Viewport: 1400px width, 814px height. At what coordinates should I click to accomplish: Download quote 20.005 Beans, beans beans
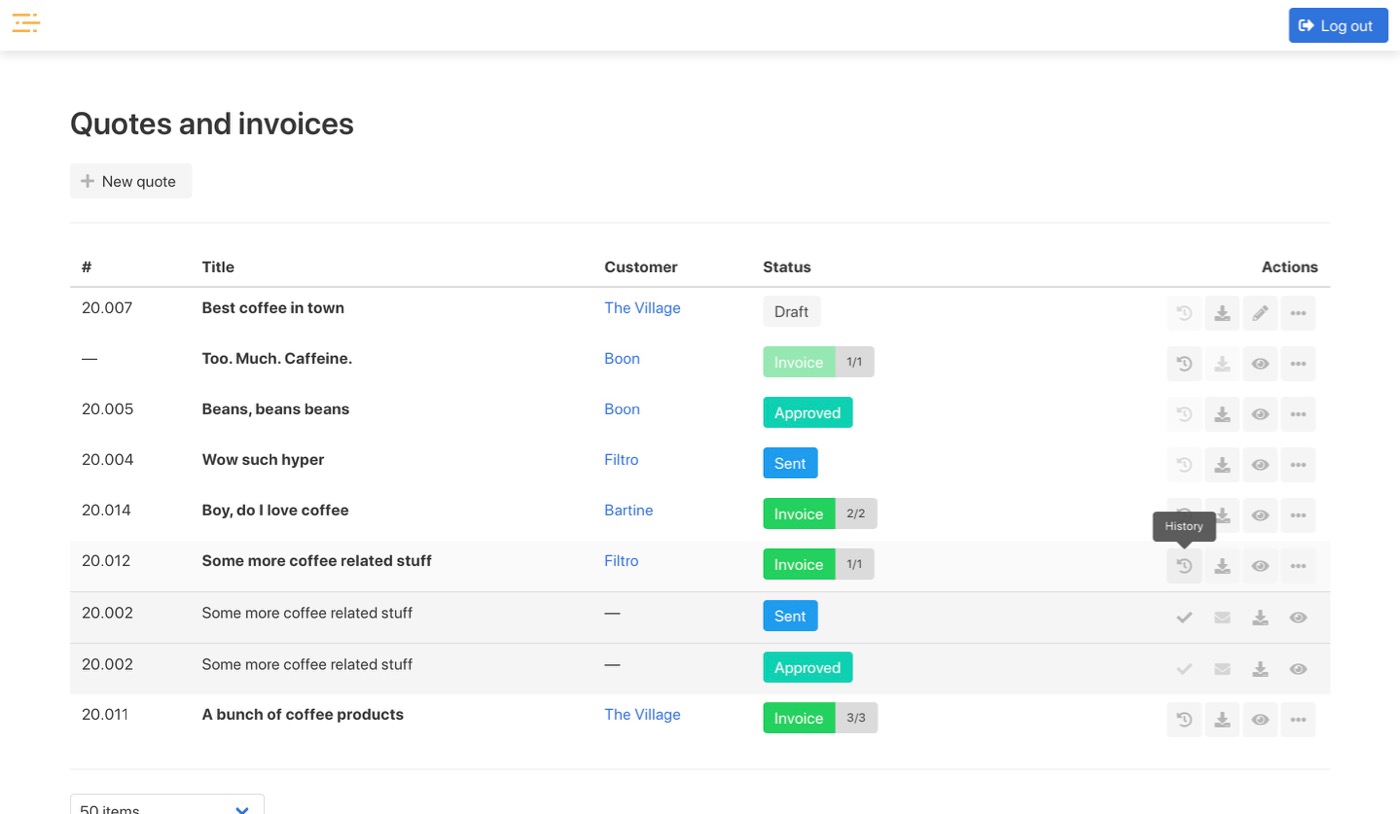coord(1222,414)
